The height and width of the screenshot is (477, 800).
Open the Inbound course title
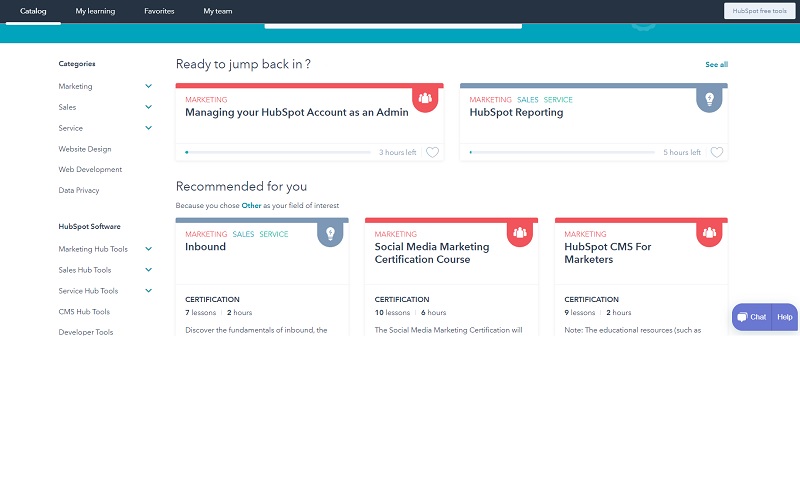(205, 246)
